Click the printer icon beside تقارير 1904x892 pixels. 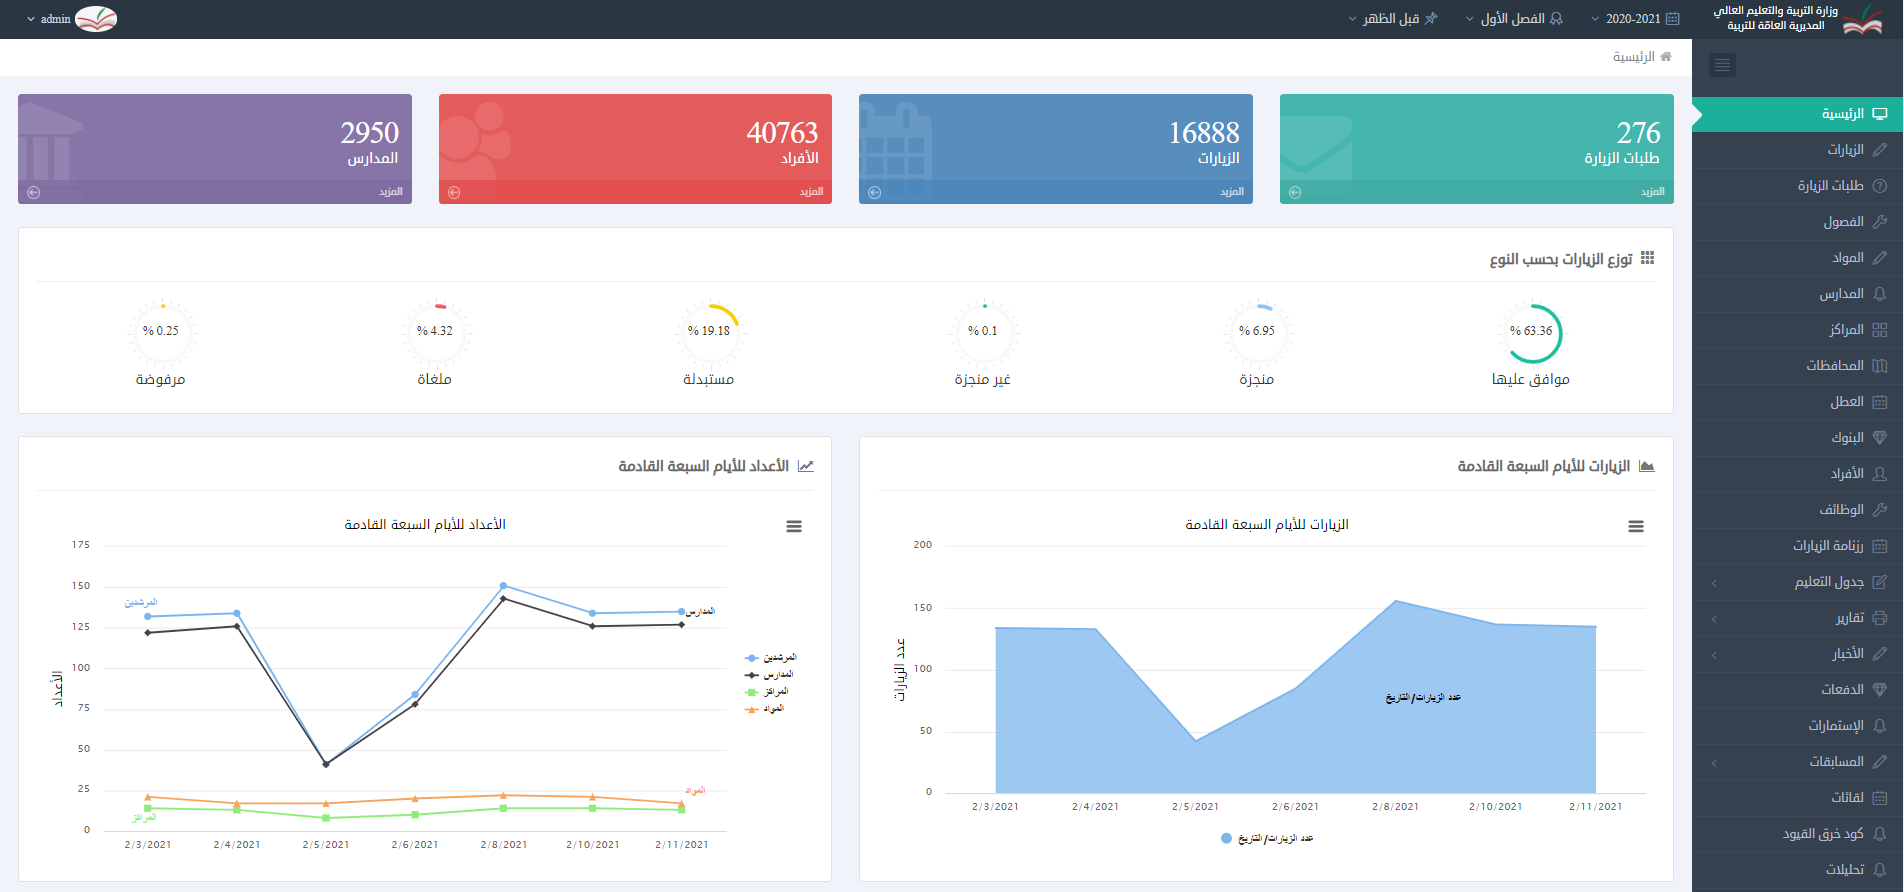pos(1880,618)
